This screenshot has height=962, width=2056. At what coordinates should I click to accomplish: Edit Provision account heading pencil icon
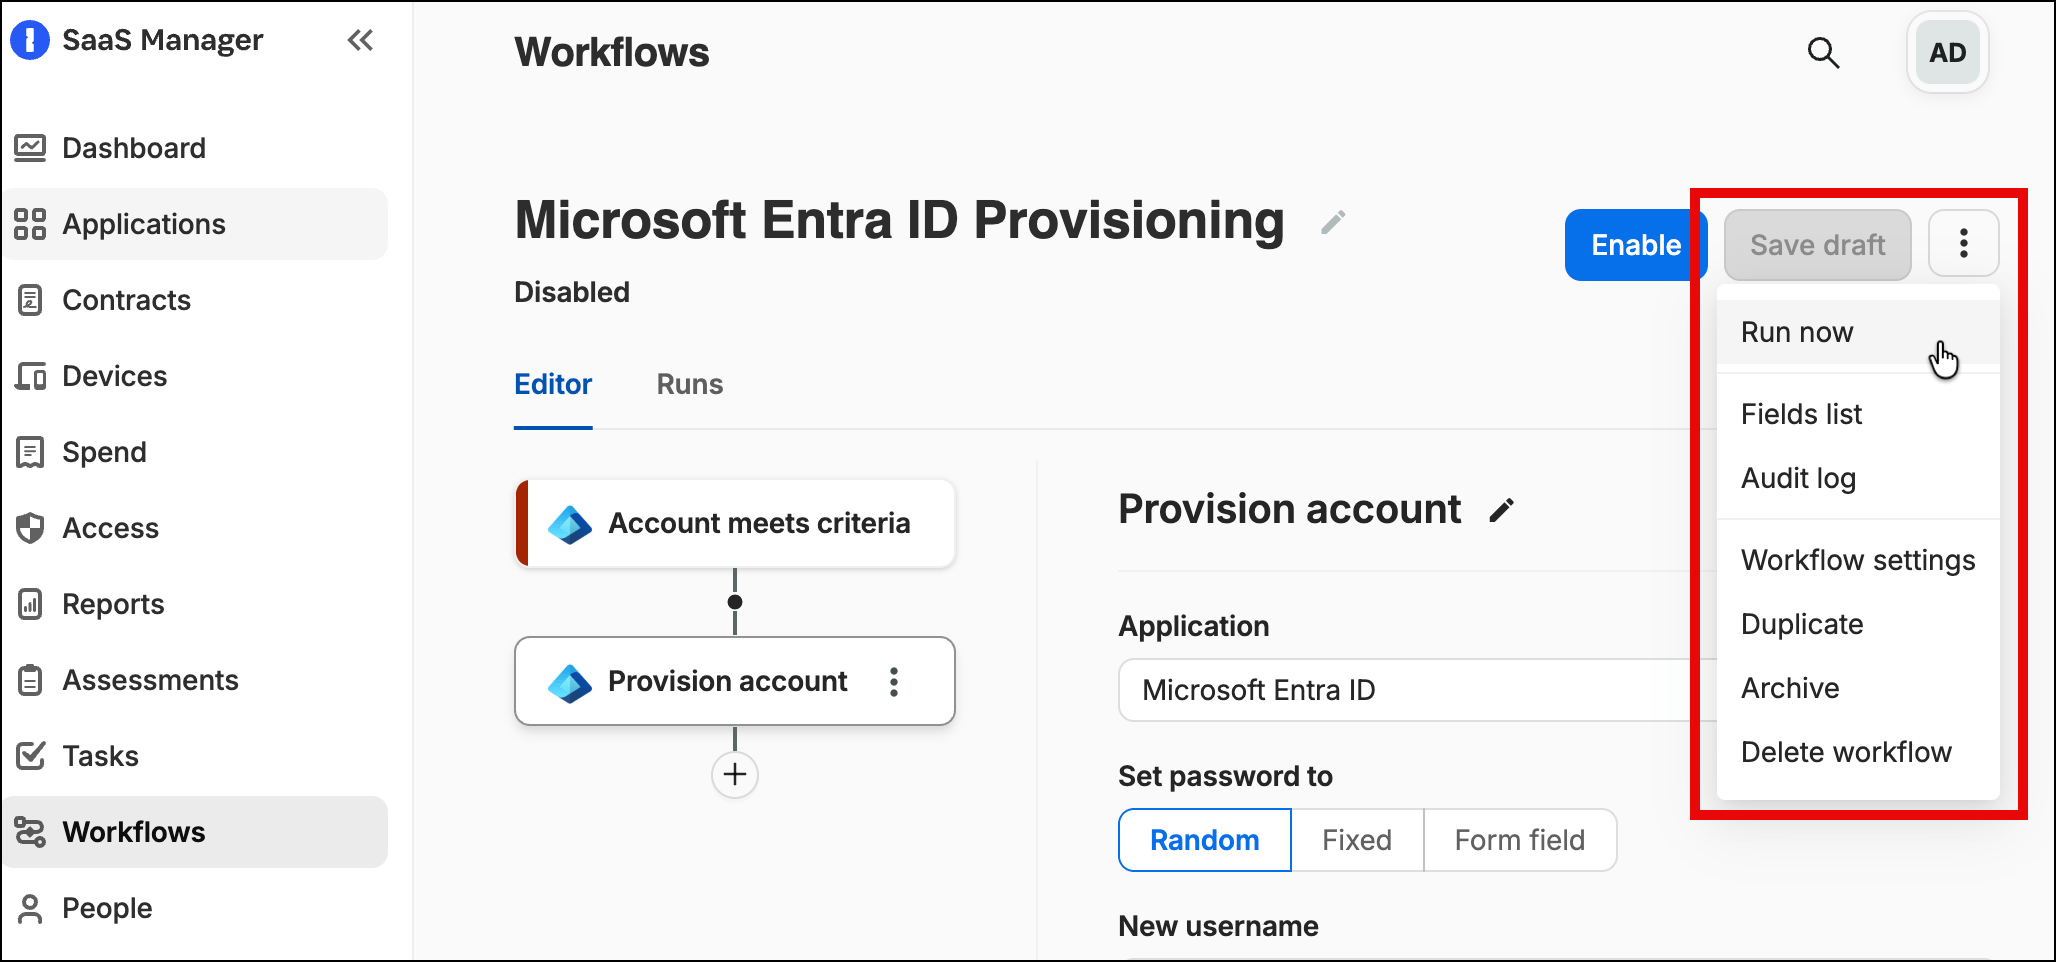1501,510
